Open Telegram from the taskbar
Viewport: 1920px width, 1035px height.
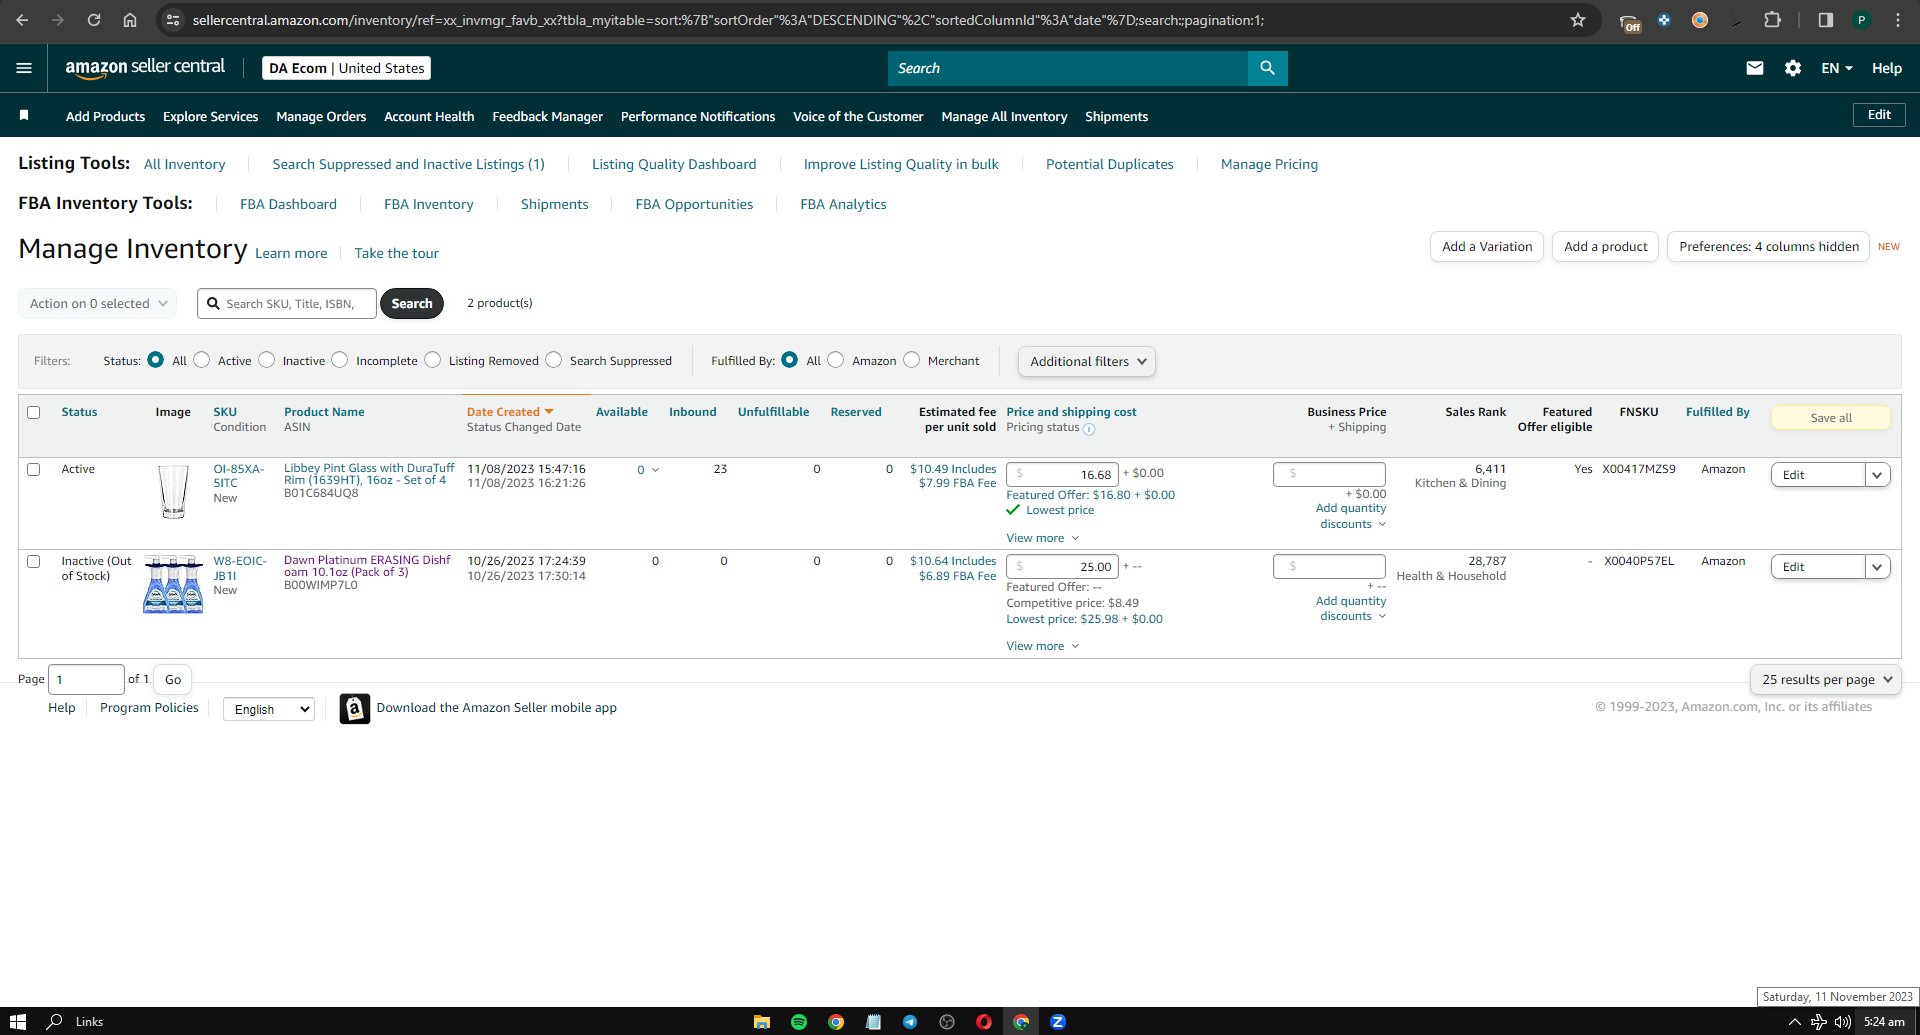click(910, 1021)
